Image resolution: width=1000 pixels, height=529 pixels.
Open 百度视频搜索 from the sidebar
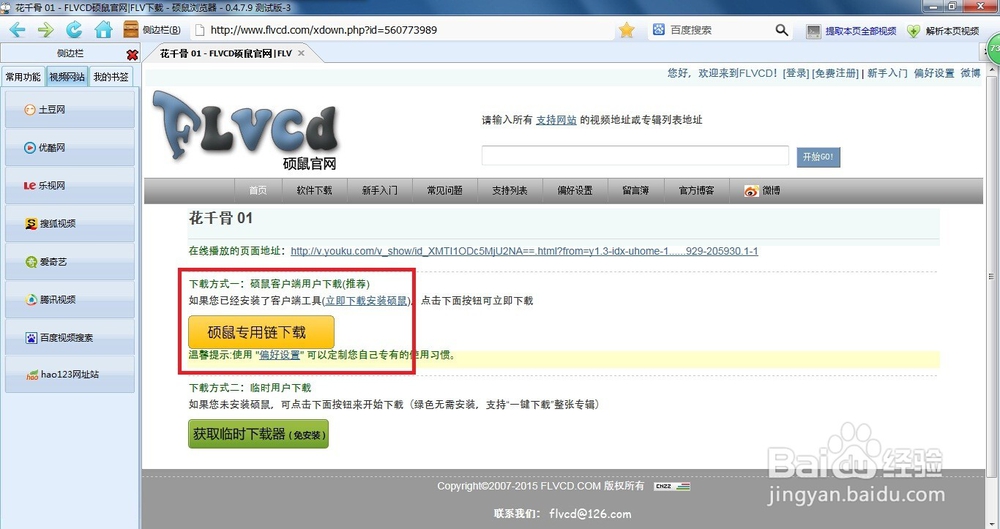point(70,337)
